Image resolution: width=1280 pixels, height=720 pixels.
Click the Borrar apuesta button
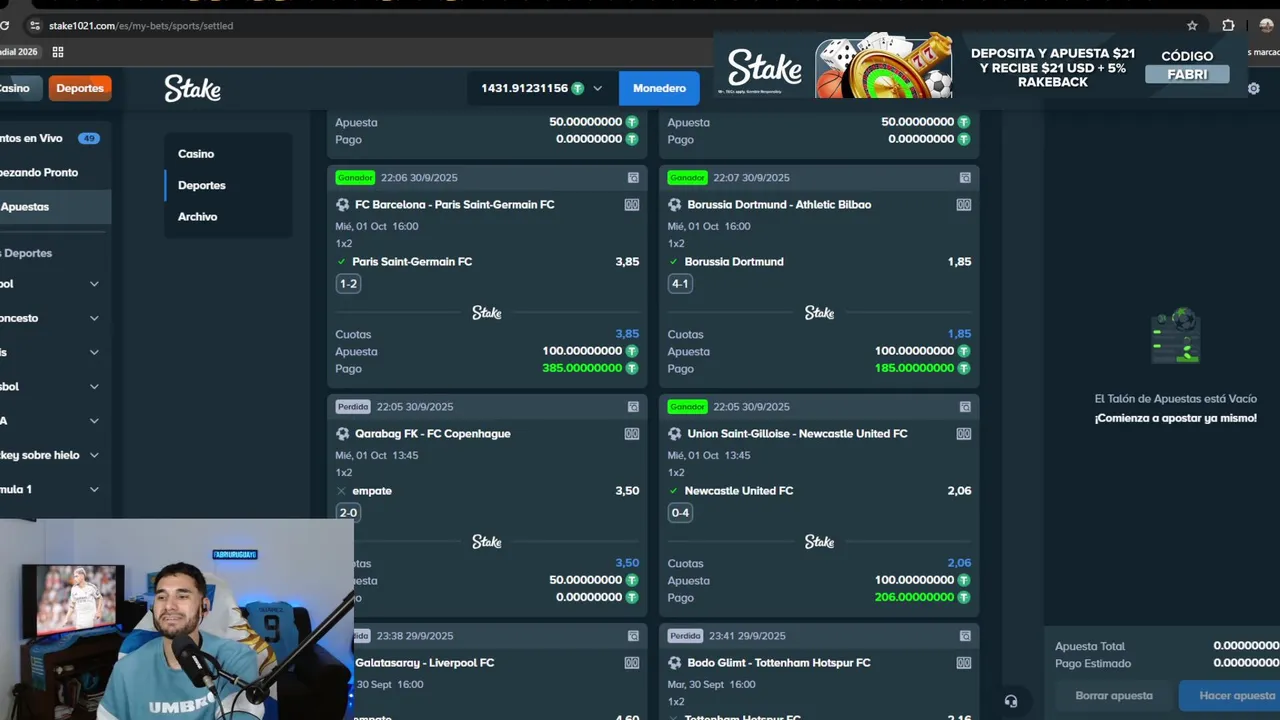tap(1114, 695)
